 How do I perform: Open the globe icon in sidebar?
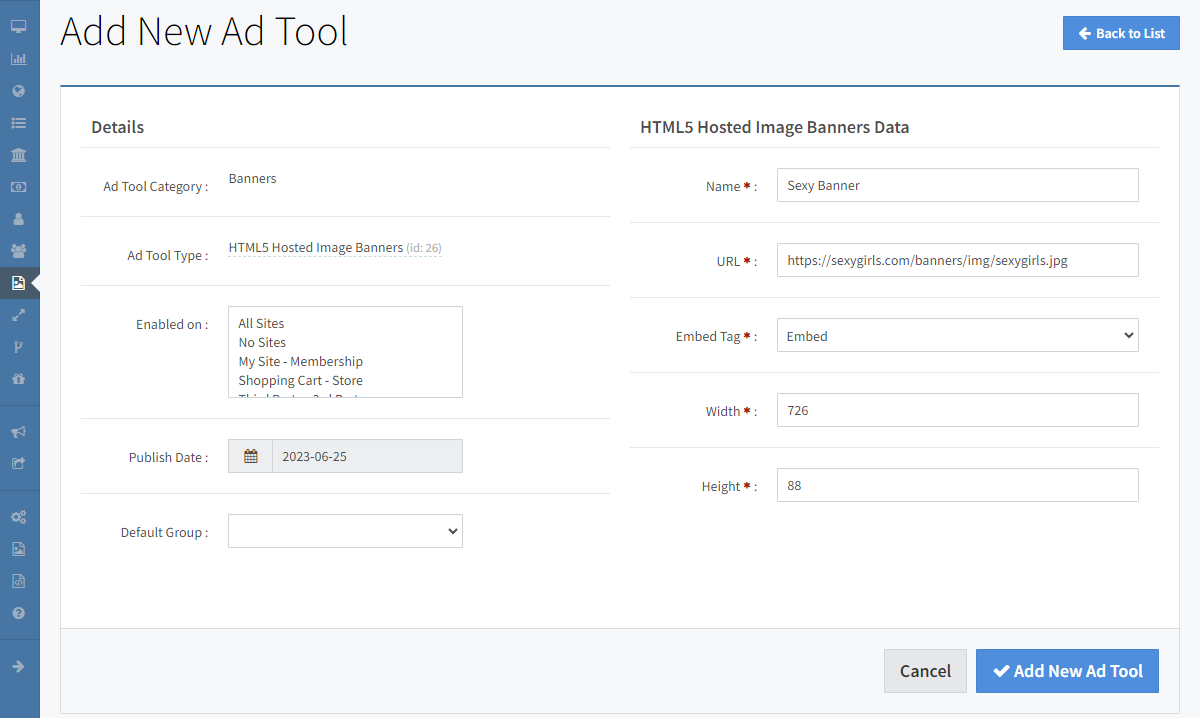coord(18,91)
